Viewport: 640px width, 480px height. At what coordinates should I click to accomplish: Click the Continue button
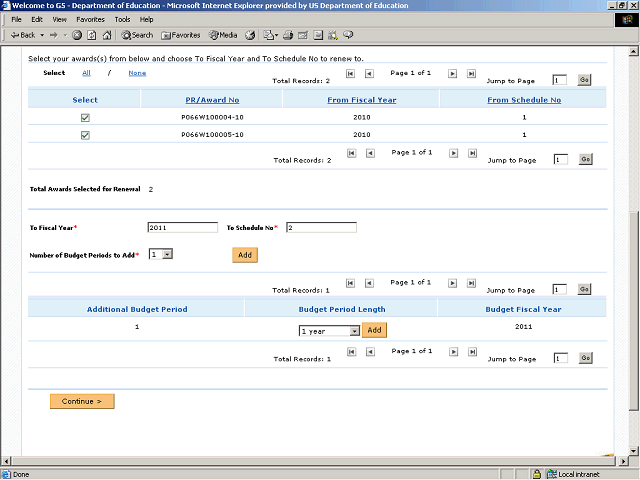pyautogui.click(x=82, y=401)
